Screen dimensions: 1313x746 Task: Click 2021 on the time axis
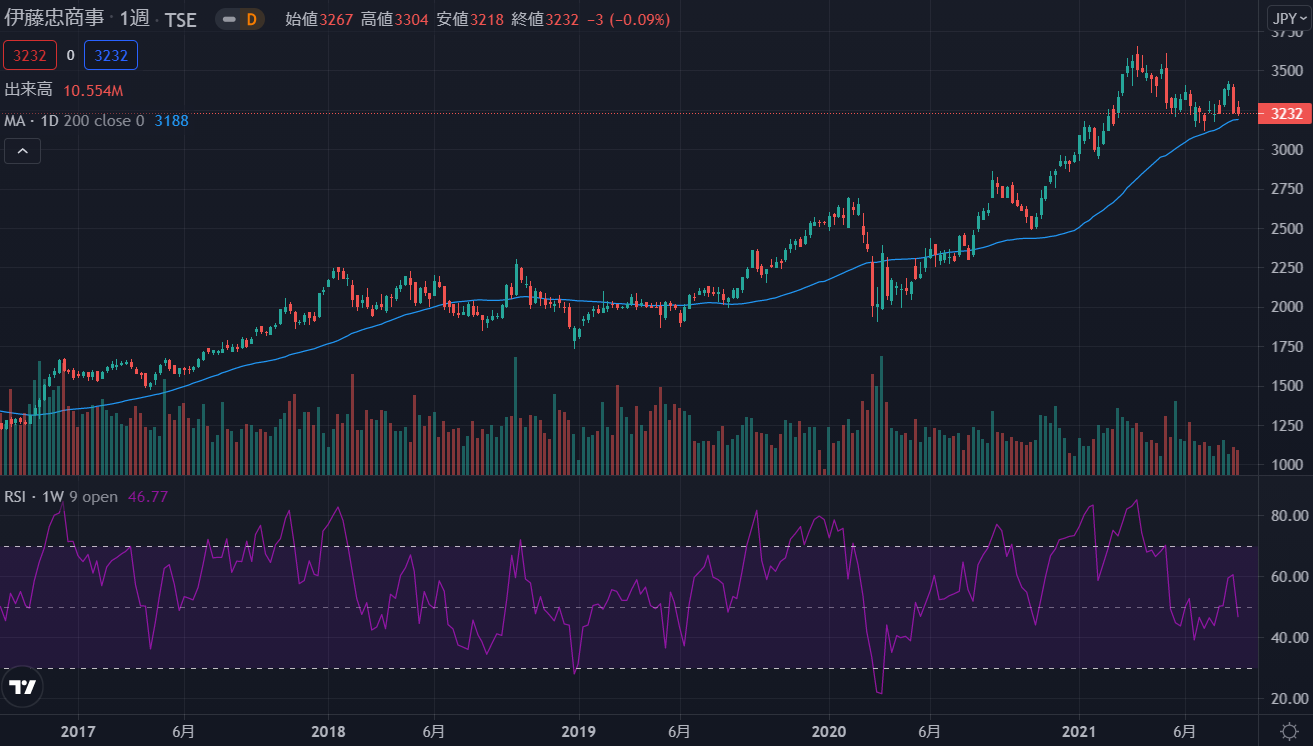(x=1081, y=731)
